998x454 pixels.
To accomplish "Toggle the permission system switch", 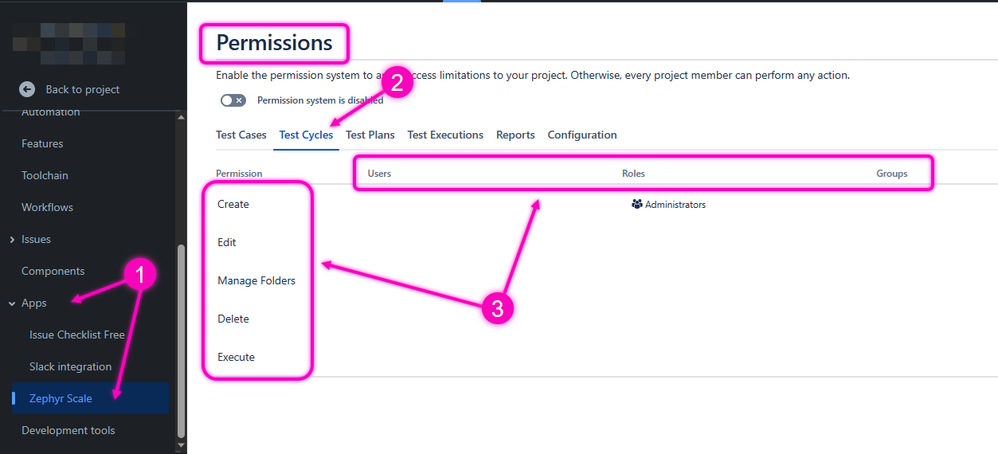I will 233,100.
